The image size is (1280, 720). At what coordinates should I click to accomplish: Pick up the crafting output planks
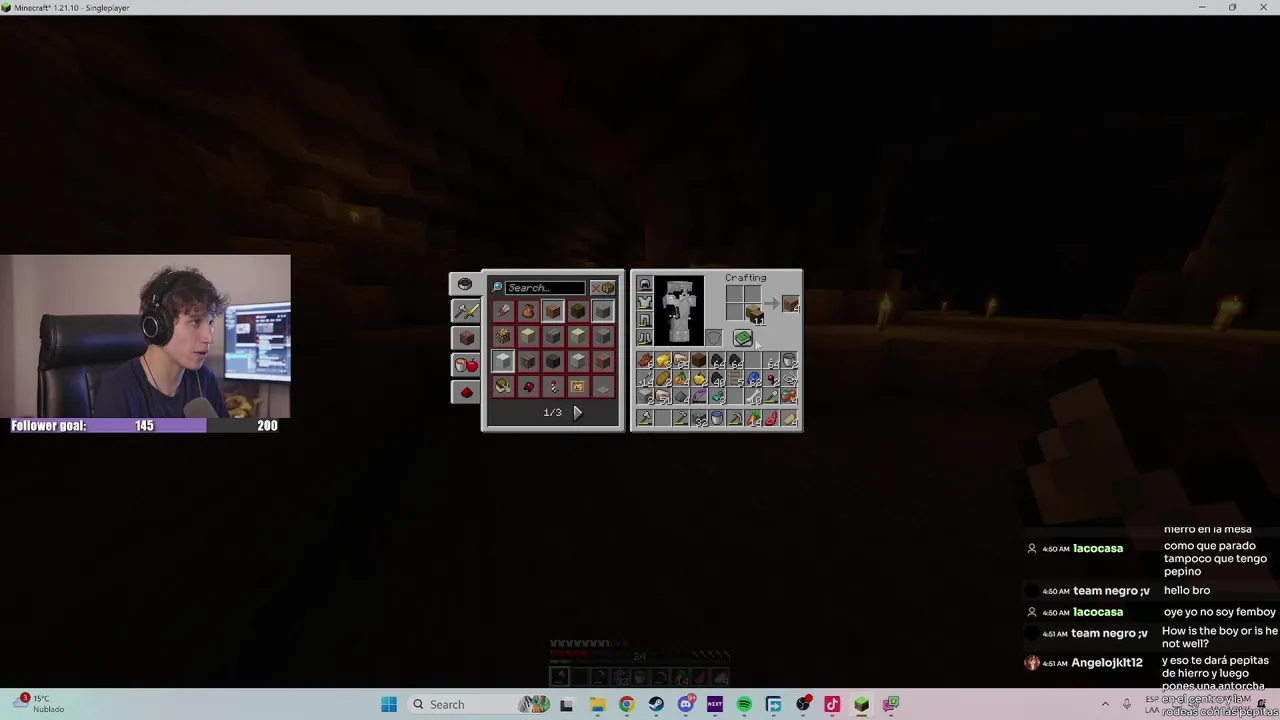pos(790,303)
